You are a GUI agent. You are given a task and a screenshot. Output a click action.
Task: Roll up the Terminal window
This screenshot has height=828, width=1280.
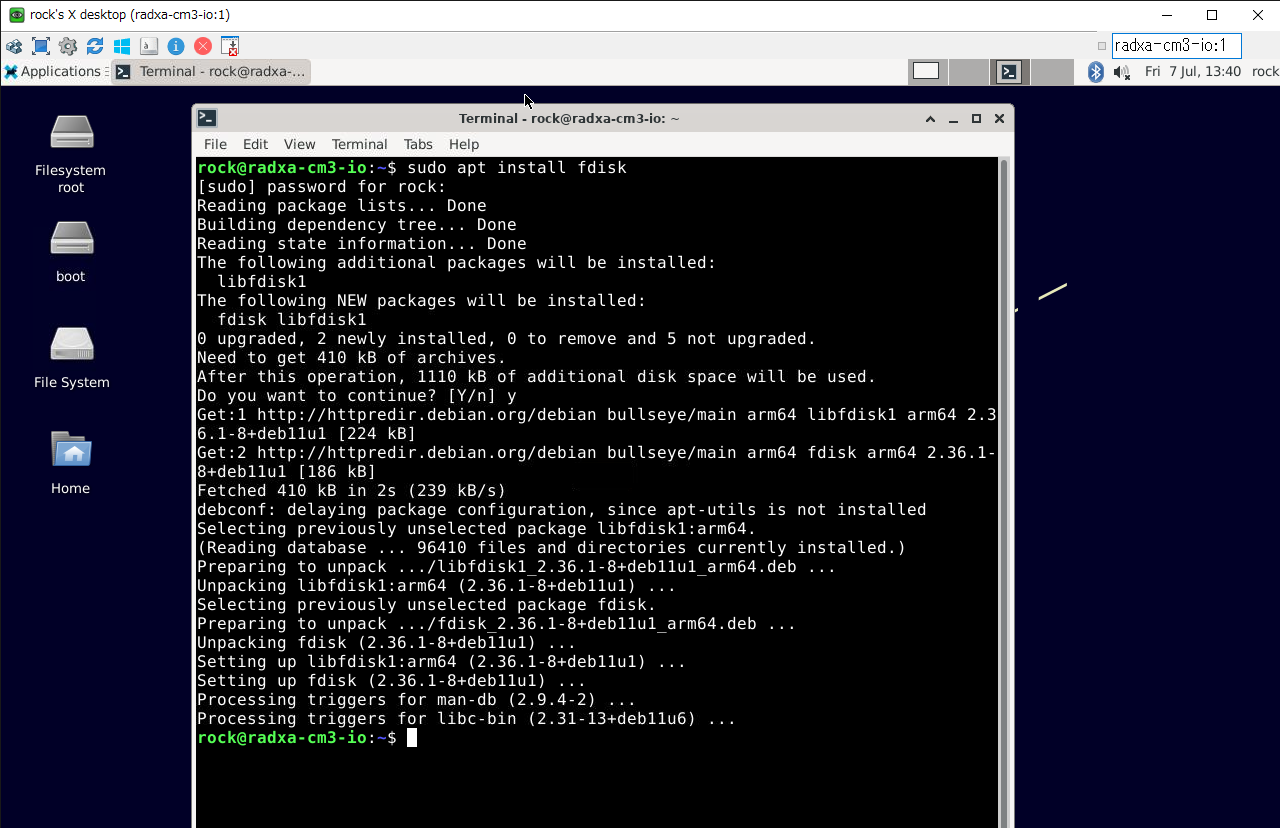930,118
